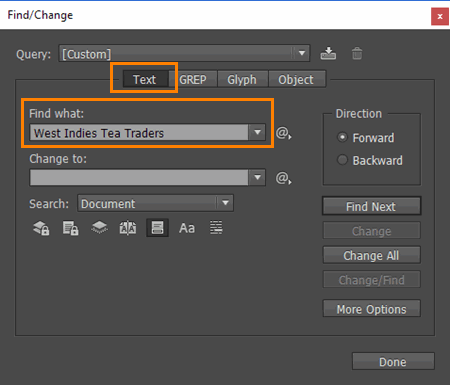This screenshot has height=385, width=450.
Task: Open the Query dropdown list
Action: pos(184,53)
